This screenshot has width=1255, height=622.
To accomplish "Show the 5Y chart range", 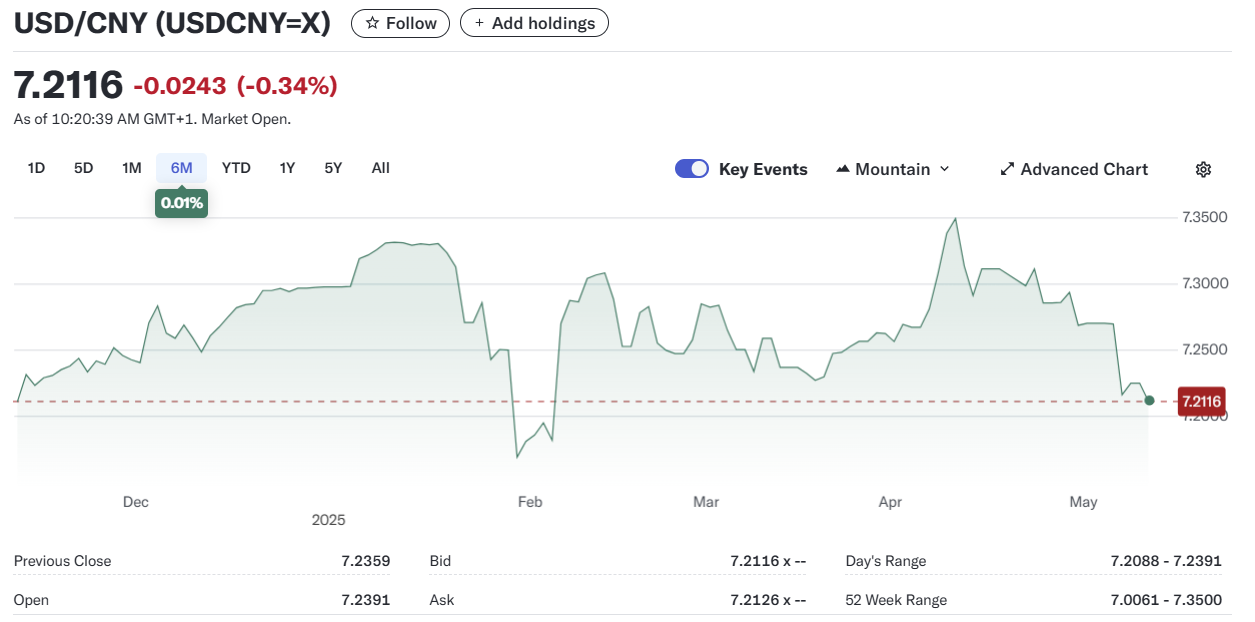I will coord(333,168).
